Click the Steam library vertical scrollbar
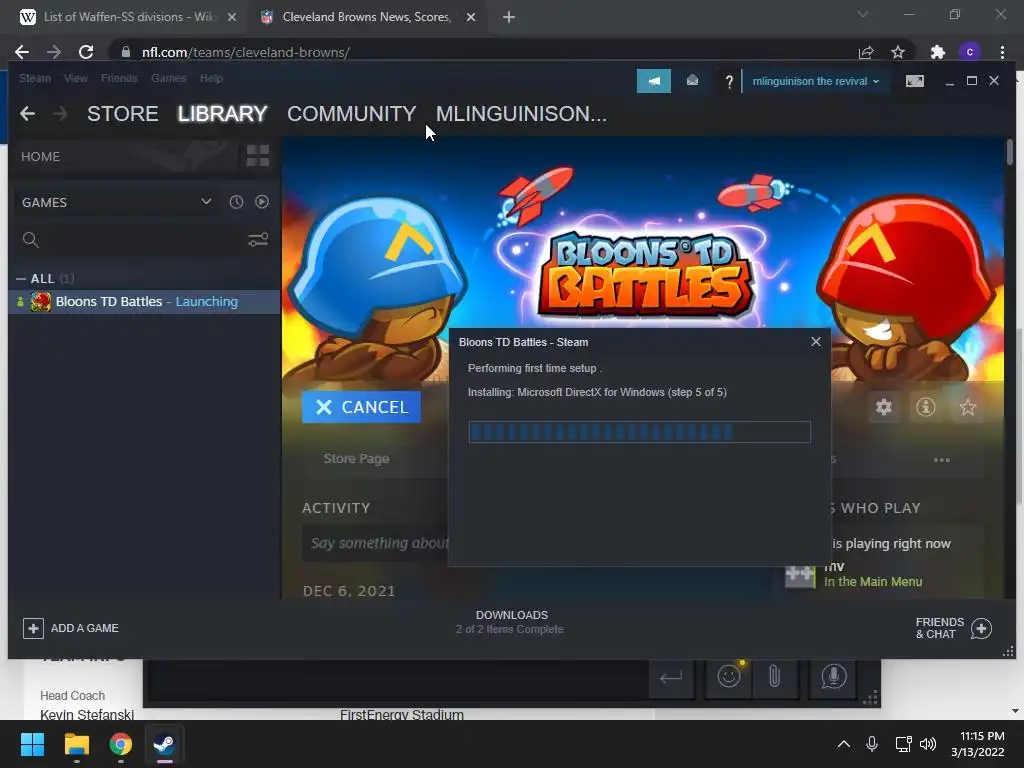Screen dimensions: 1024x768 [x=1010, y=152]
